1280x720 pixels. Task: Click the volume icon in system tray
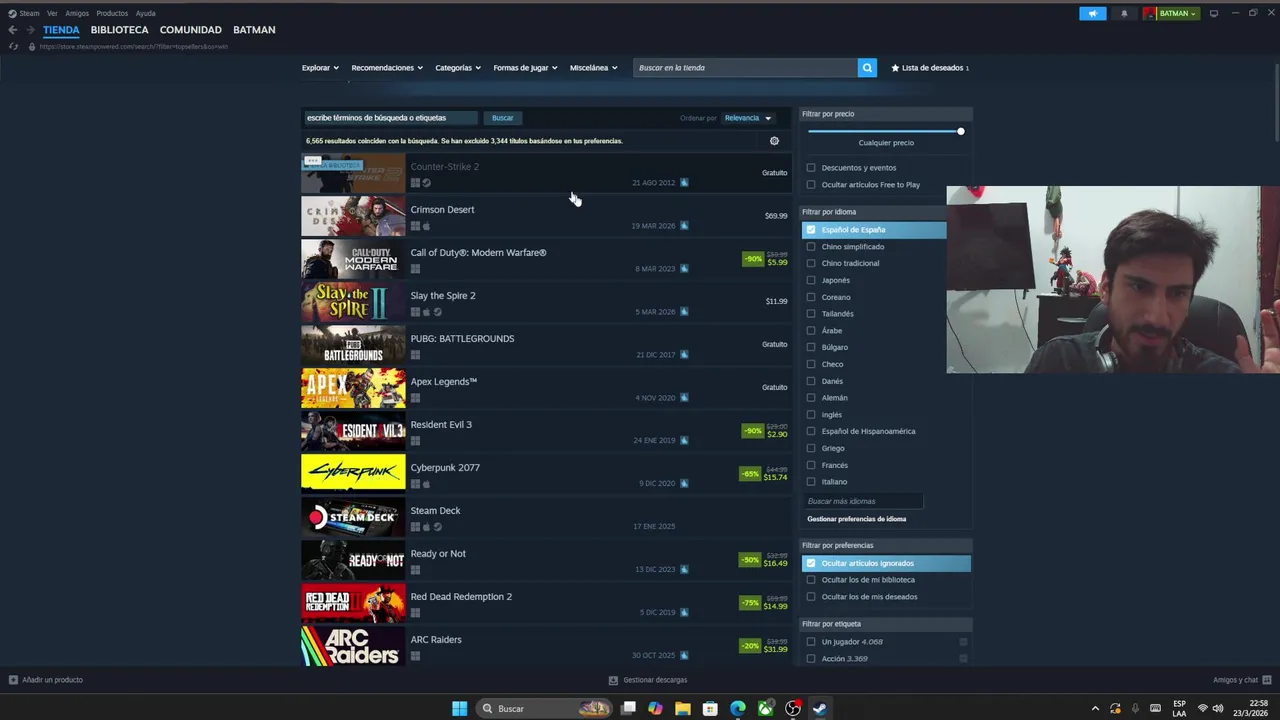(x=1218, y=708)
